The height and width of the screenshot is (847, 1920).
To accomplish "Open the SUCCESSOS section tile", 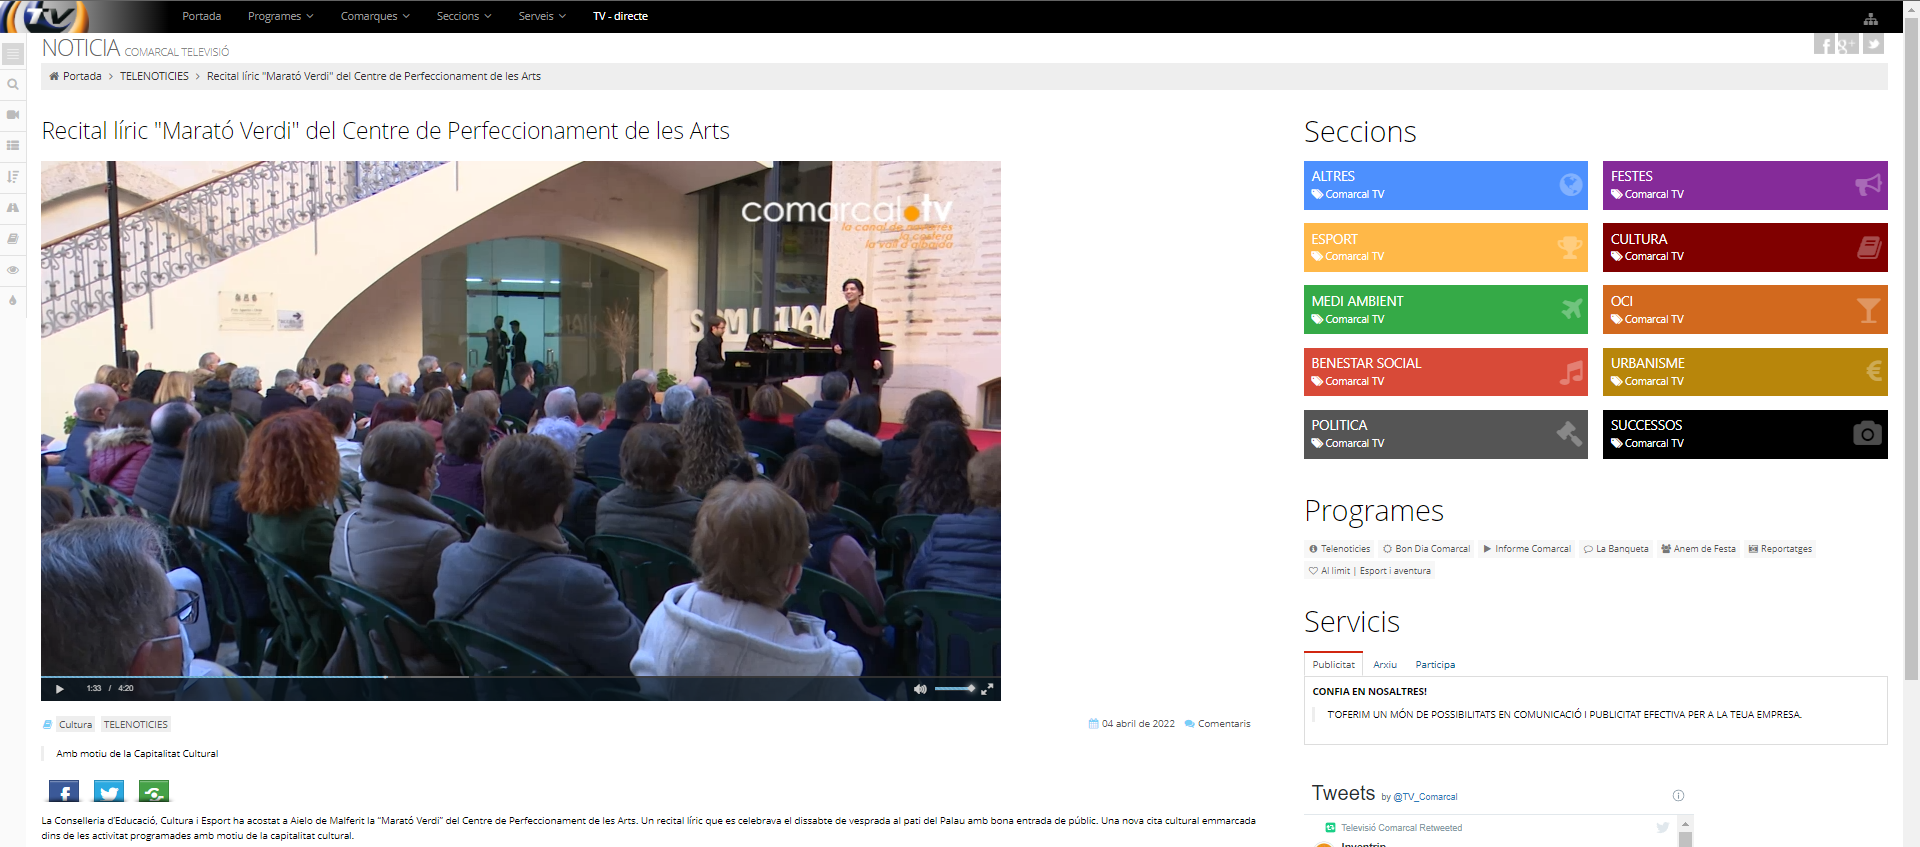I will (x=1745, y=434).
